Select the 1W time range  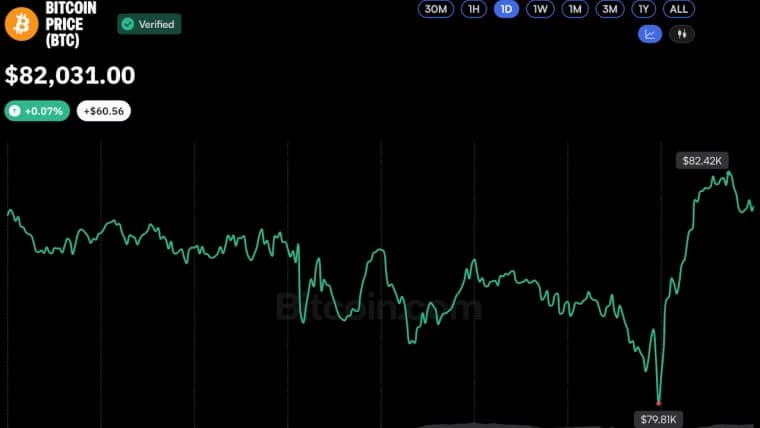540,9
